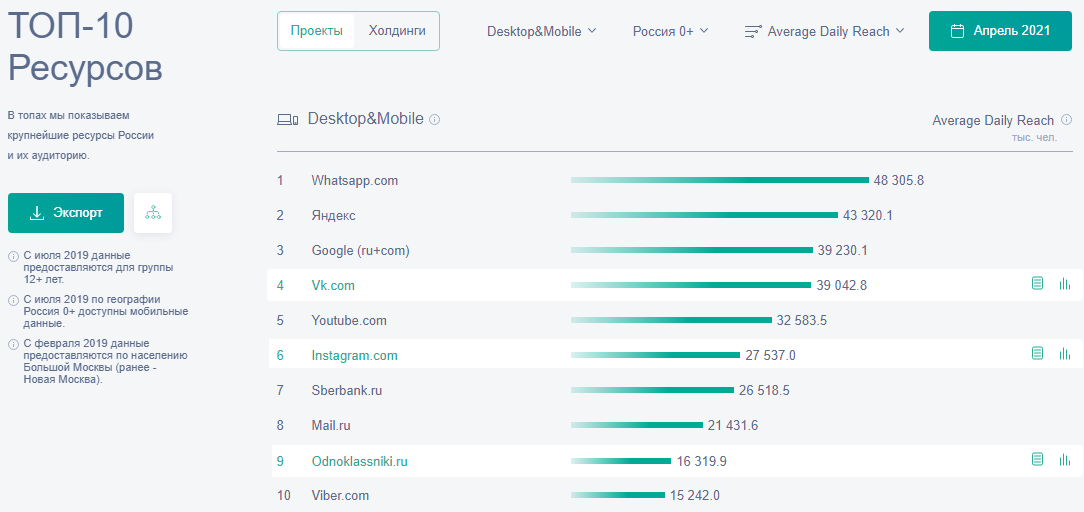Viewport: 1084px width, 512px height.
Task: Open bar chart icon in Vk.com row
Action: [x=1065, y=283]
